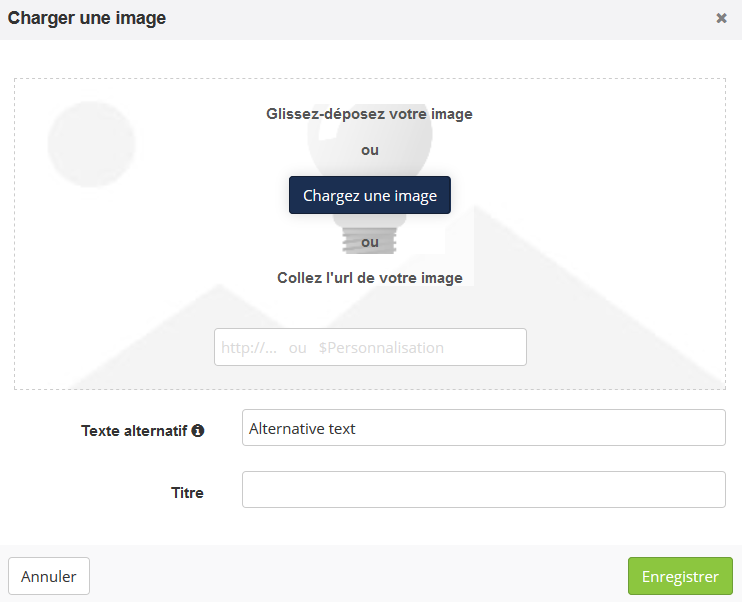Image resolution: width=742 pixels, height=602 pixels.
Task: Click the Charger une image dialog title
Action: click(x=87, y=18)
